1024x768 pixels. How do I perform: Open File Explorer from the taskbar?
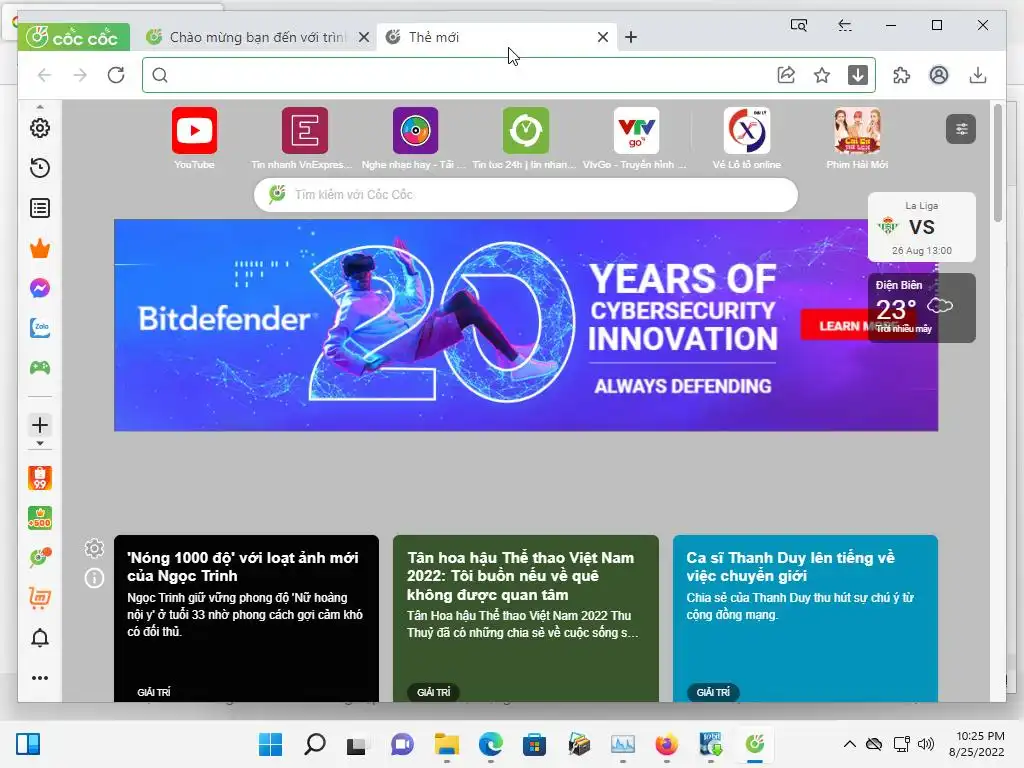(x=447, y=744)
